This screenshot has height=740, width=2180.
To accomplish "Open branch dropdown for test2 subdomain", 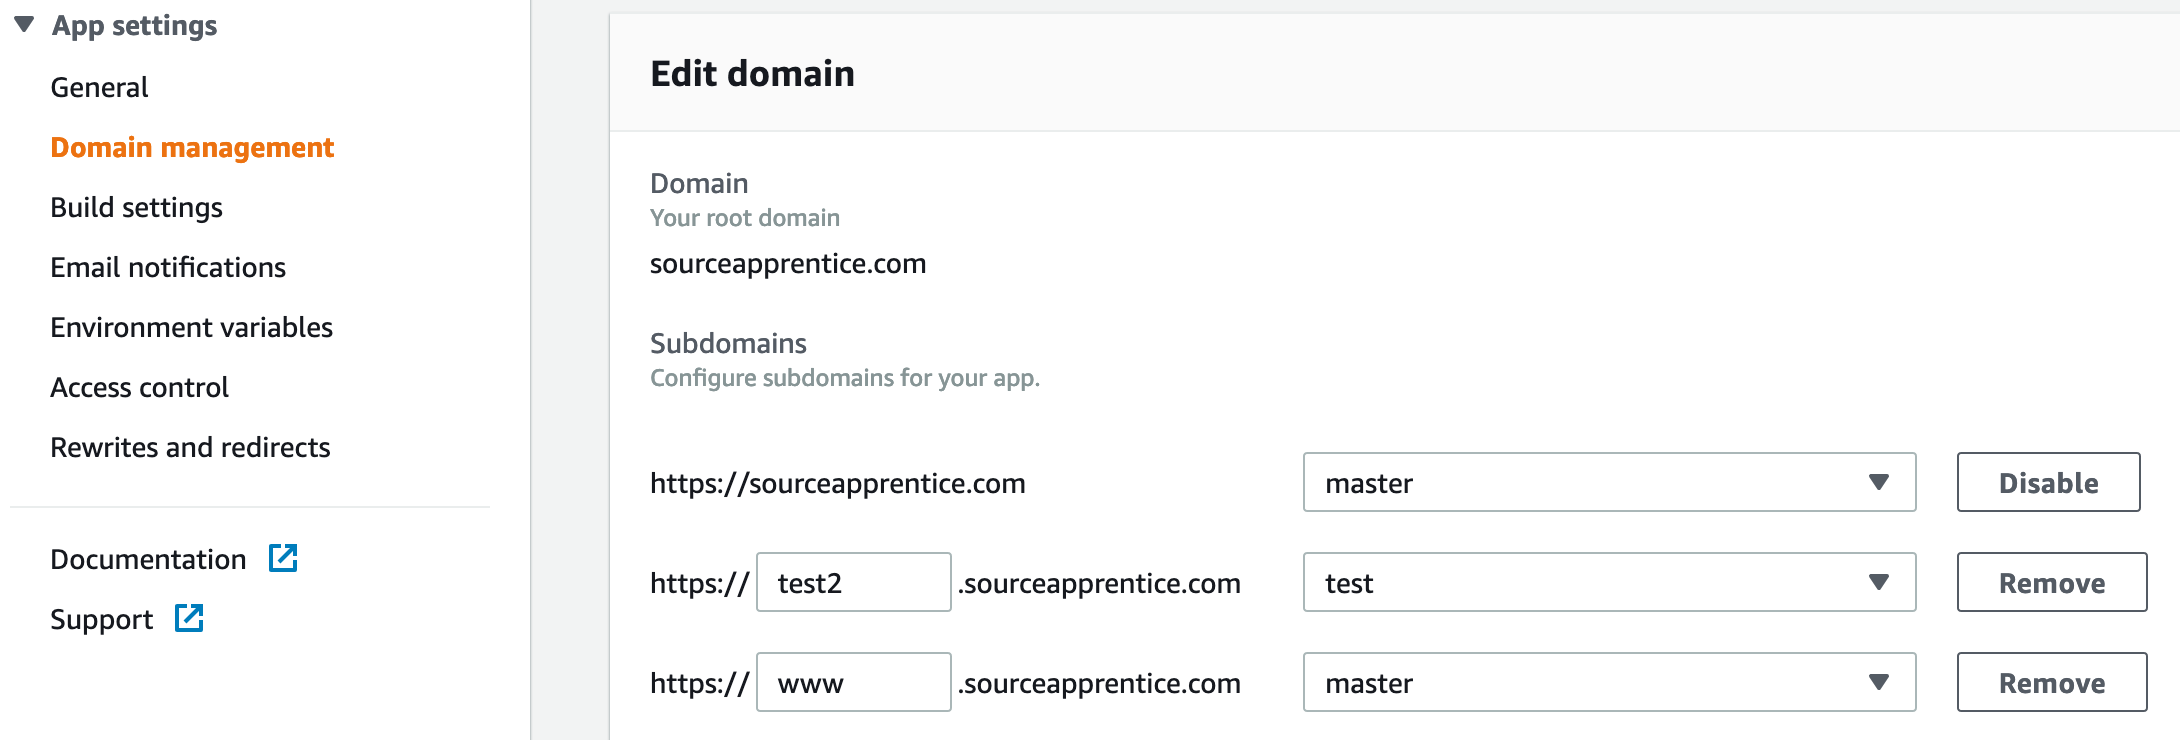I will click(1609, 582).
